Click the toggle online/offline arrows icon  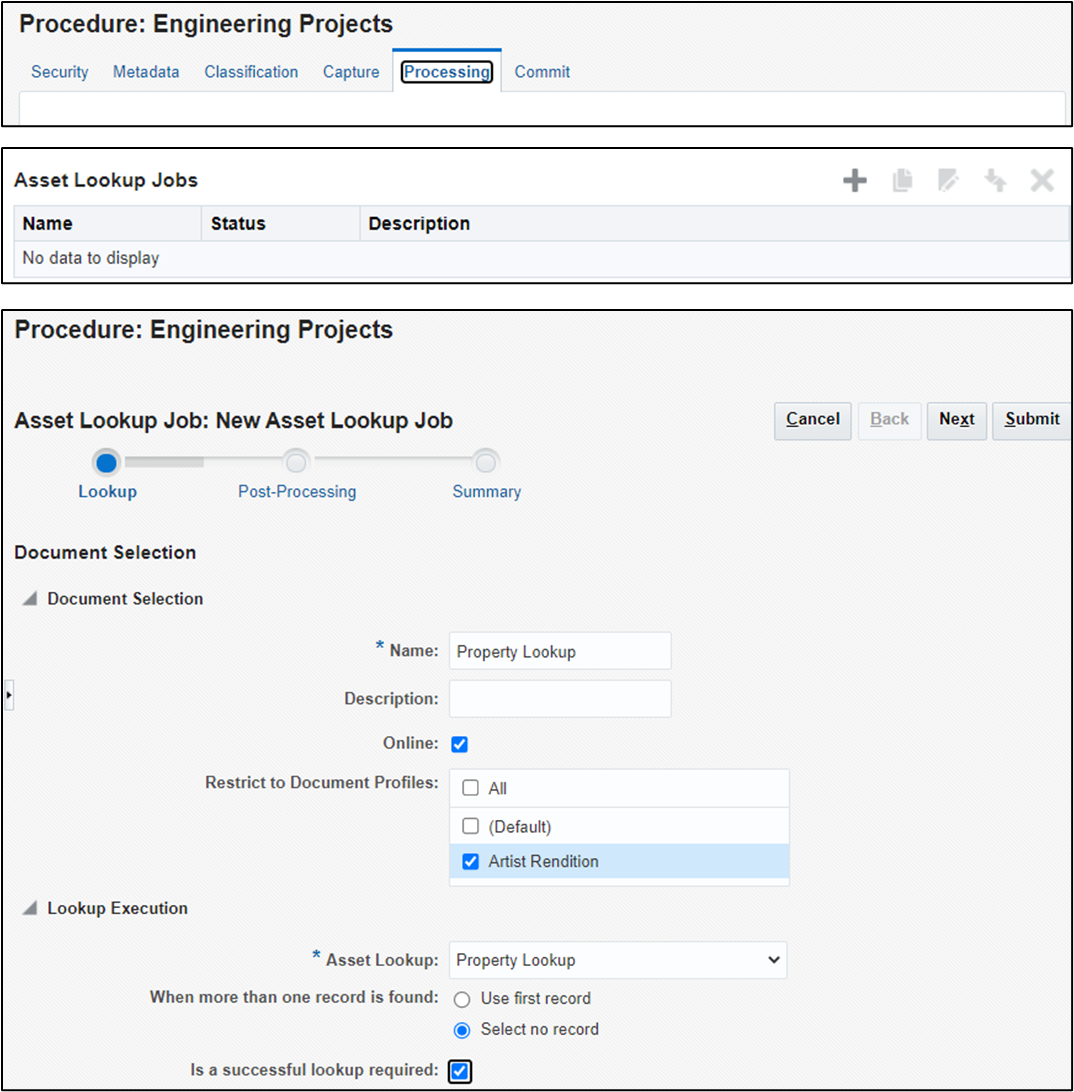[995, 180]
